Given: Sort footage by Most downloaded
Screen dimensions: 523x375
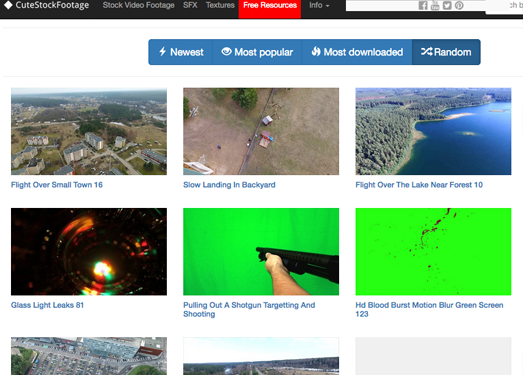Looking at the screenshot, I should point(357,52).
